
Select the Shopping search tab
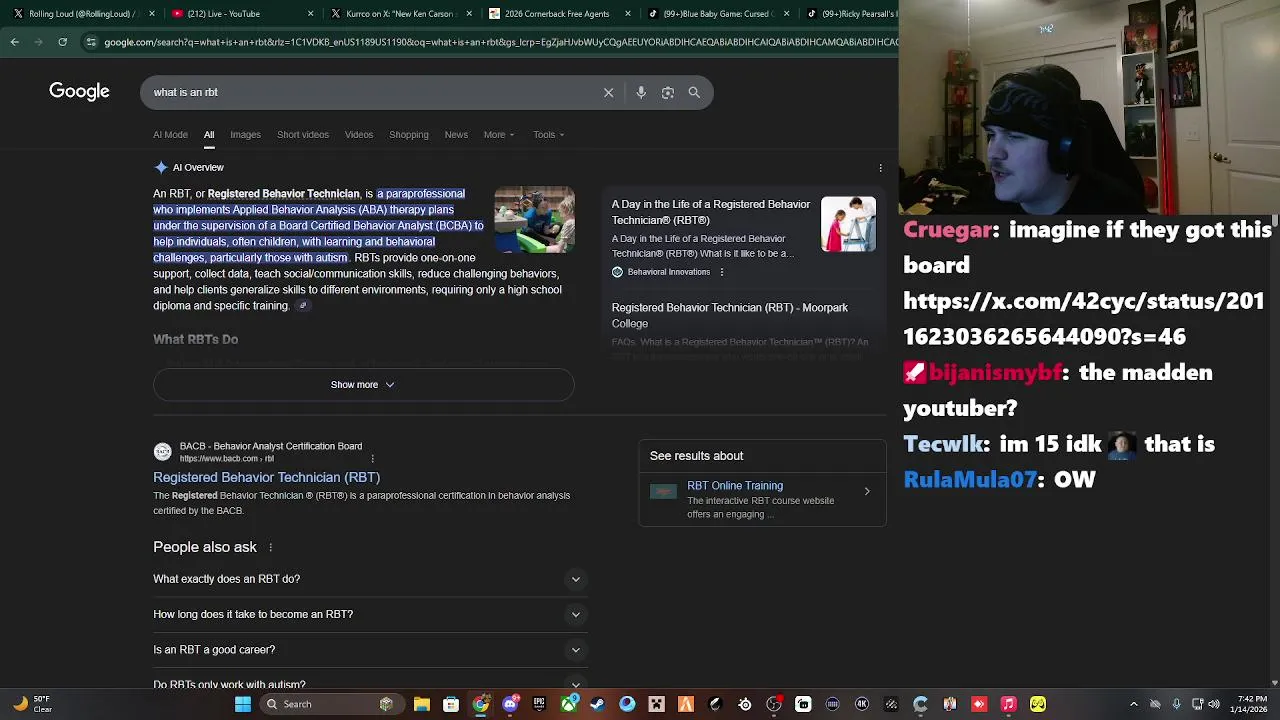pos(409,134)
